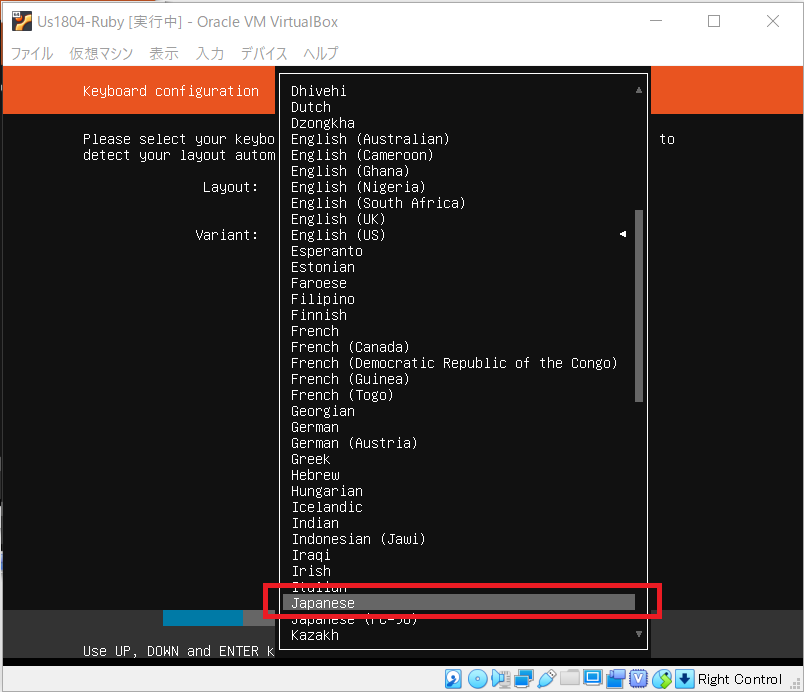804x692 pixels.
Task: Click the CPU virtualization V icon
Action: 638,679
